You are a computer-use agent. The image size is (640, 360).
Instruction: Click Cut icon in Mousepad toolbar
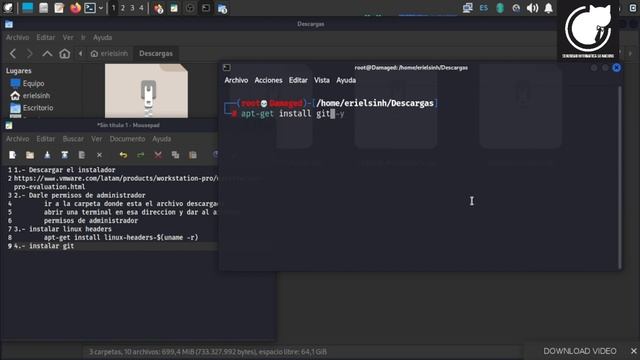pyautogui.click(x=158, y=155)
